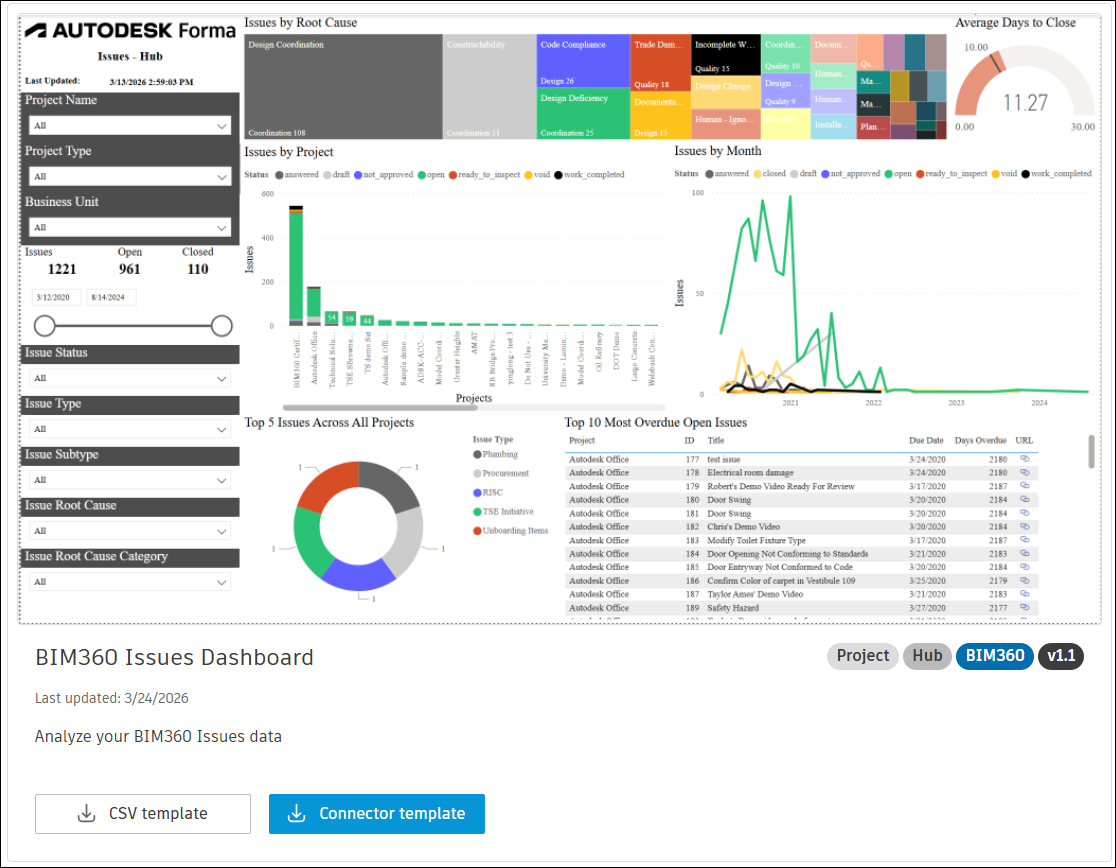Click the average days gauge value 11.27
1116x868 pixels.
pyautogui.click(x=1025, y=103)
